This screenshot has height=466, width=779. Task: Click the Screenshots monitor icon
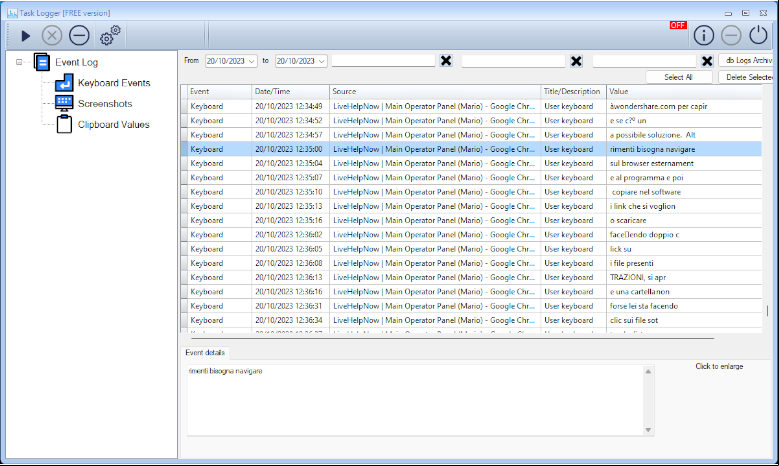pyautogui.click(x=64, y=103)
